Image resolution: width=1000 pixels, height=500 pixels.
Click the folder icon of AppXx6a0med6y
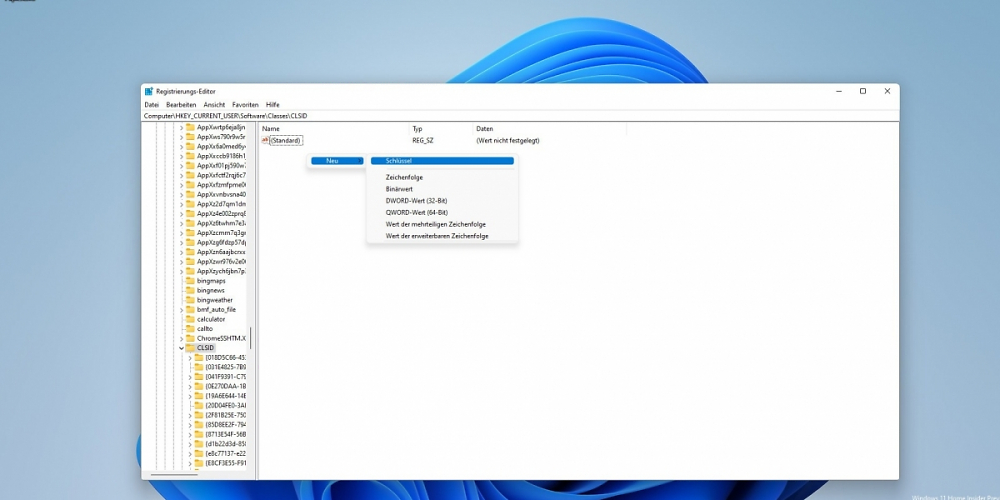(190, 146)
